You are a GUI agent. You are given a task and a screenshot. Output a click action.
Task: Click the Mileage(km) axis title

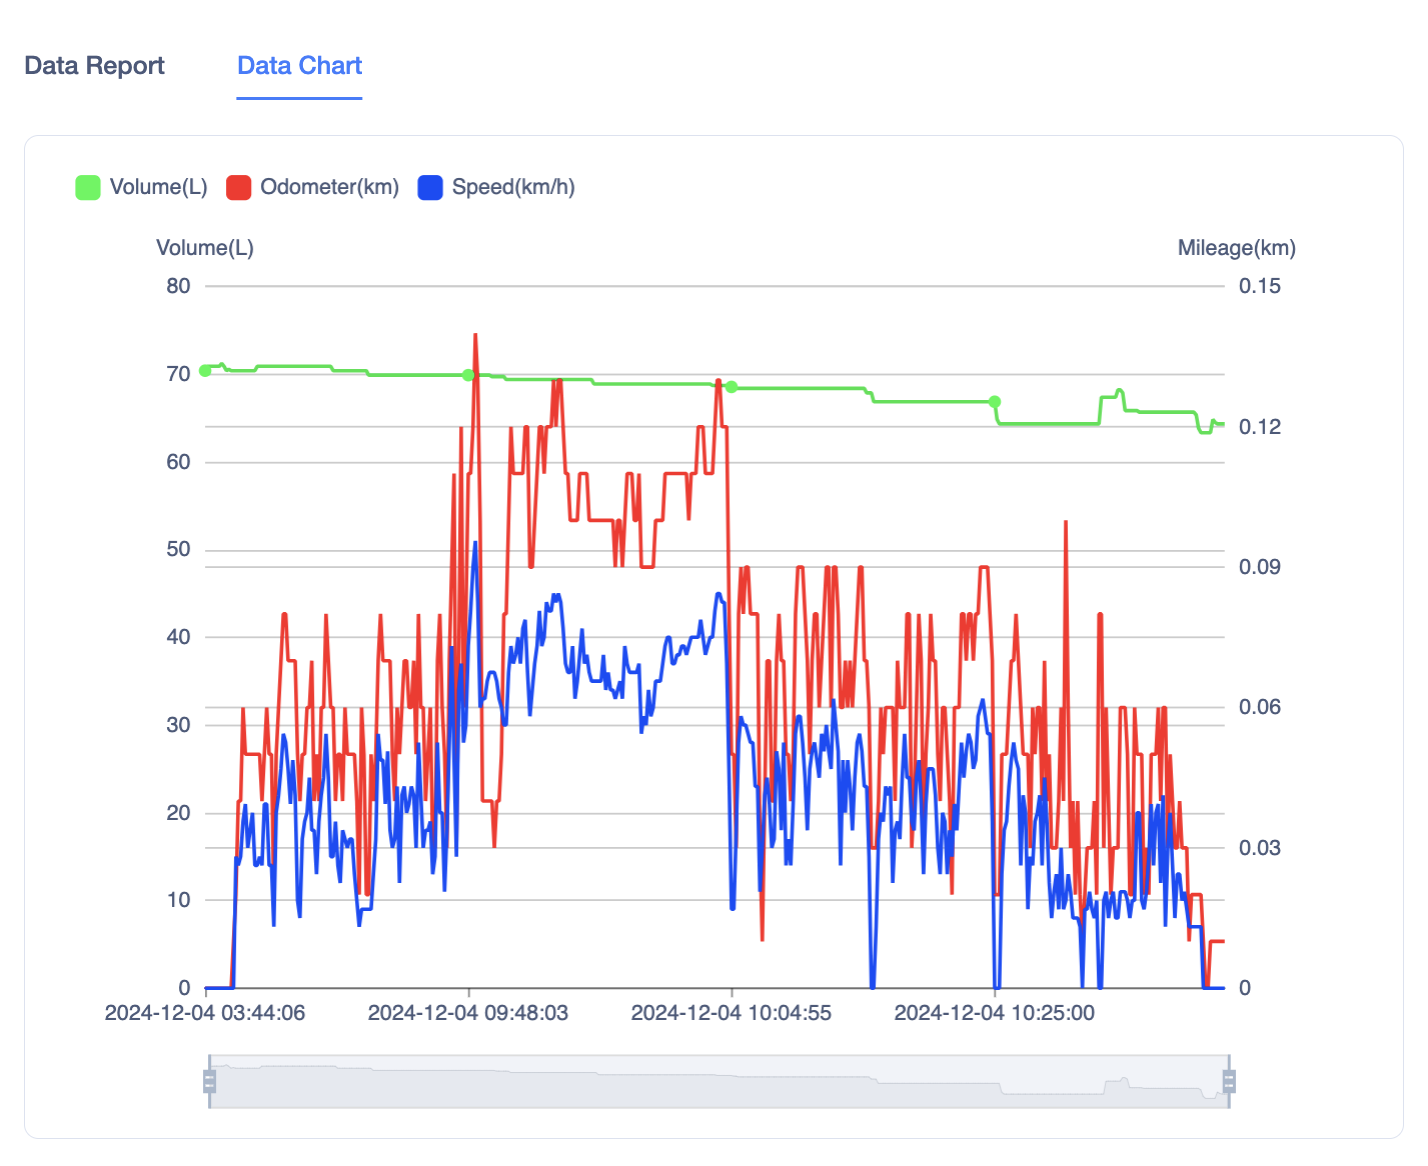click(1236, 248)
